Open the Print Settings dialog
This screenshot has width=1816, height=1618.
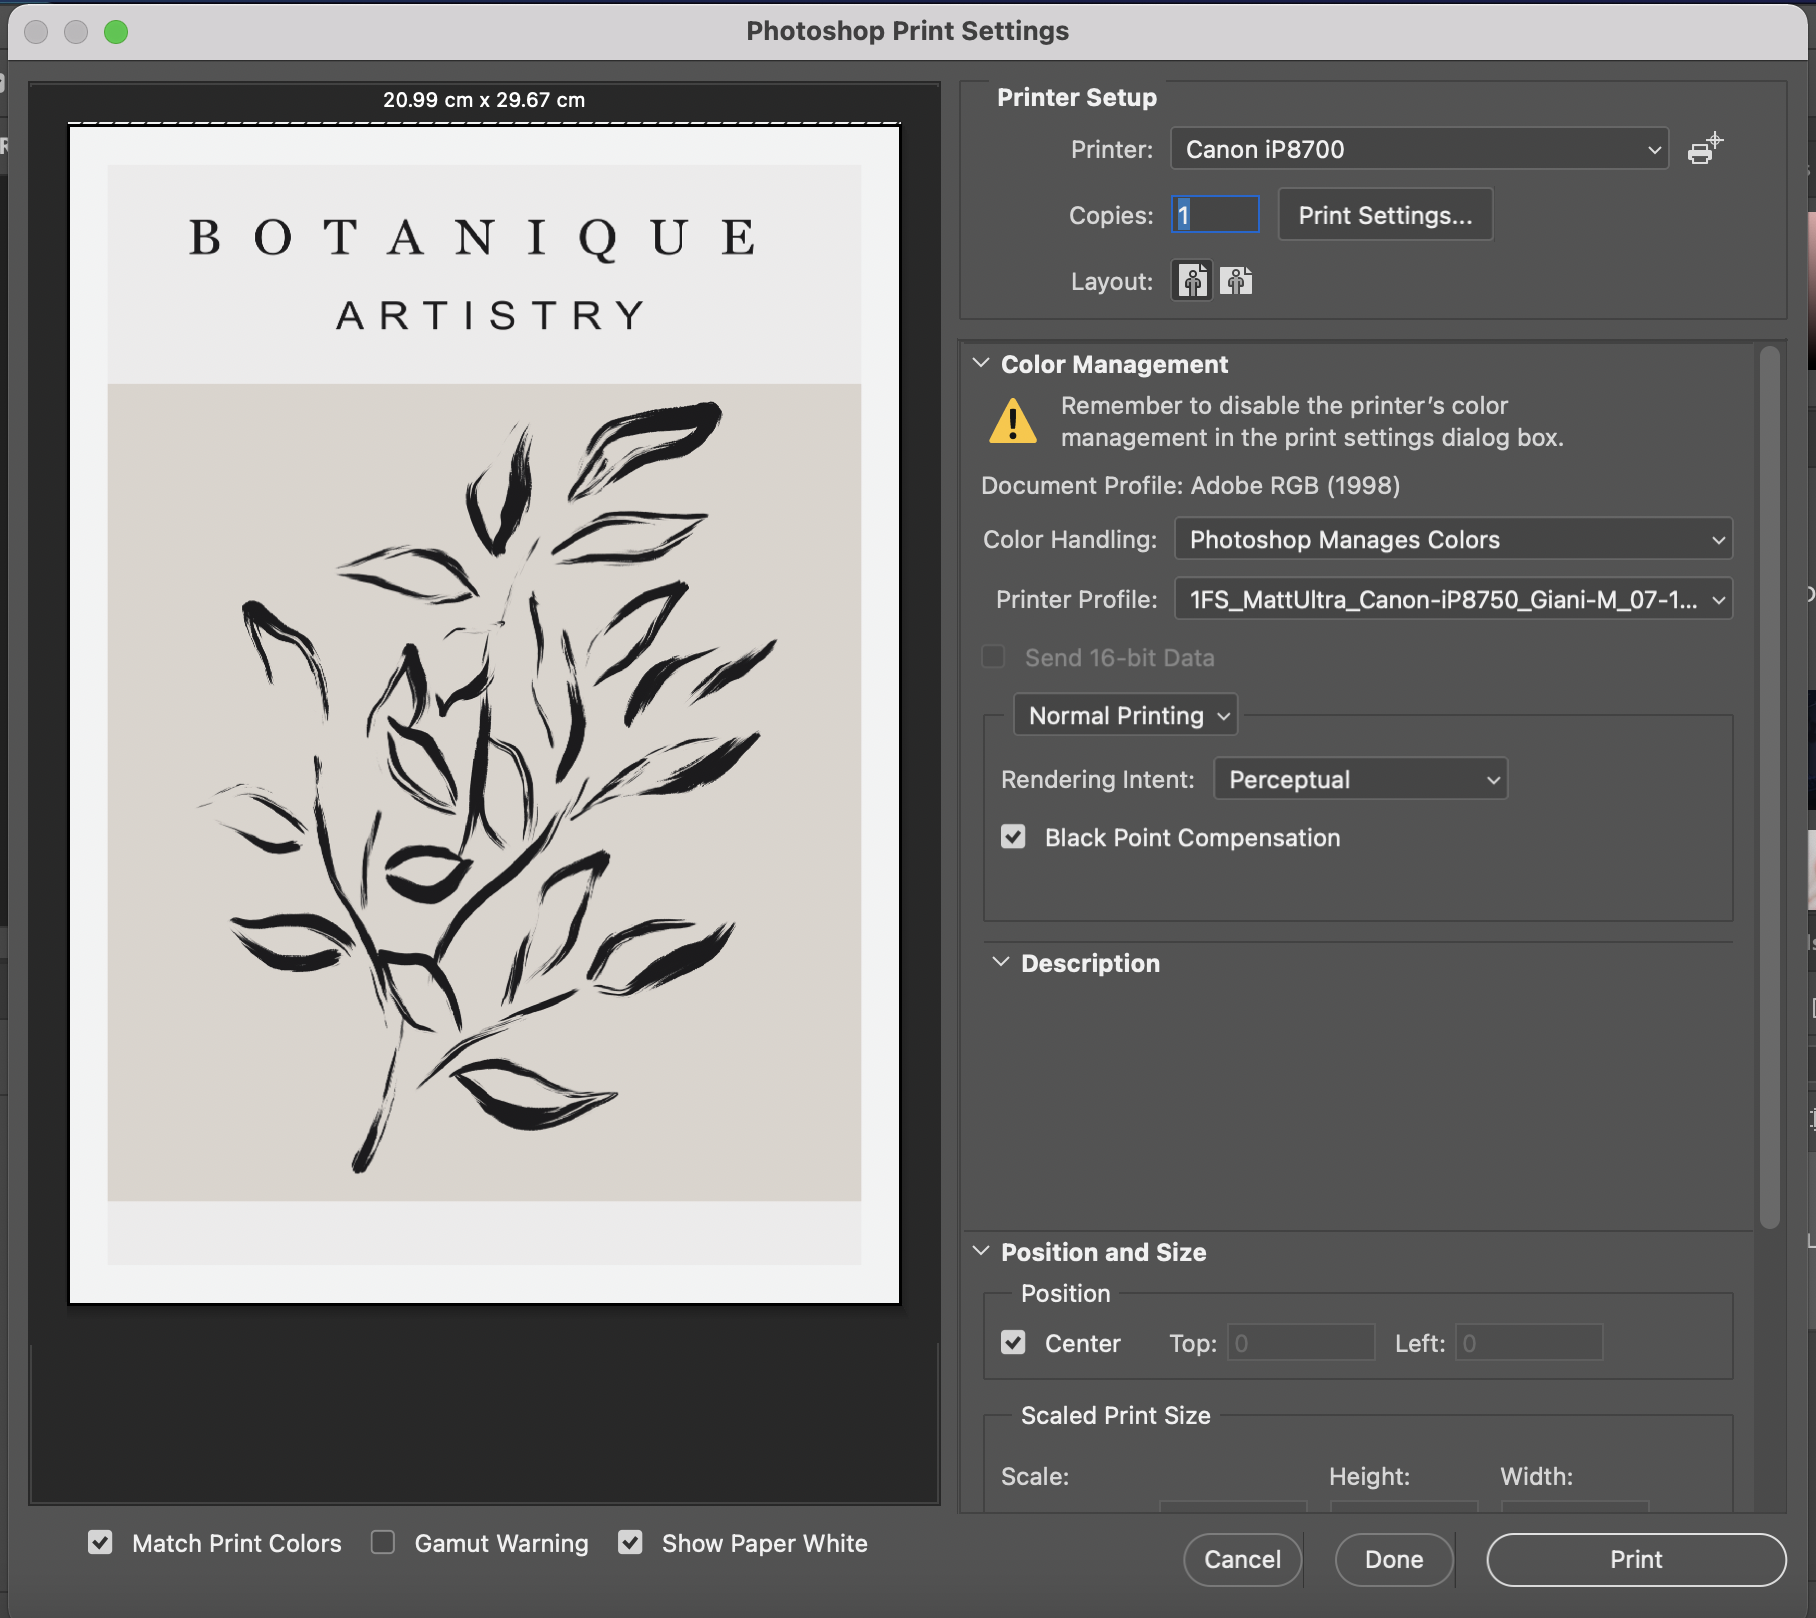(x=1384, y=215)
